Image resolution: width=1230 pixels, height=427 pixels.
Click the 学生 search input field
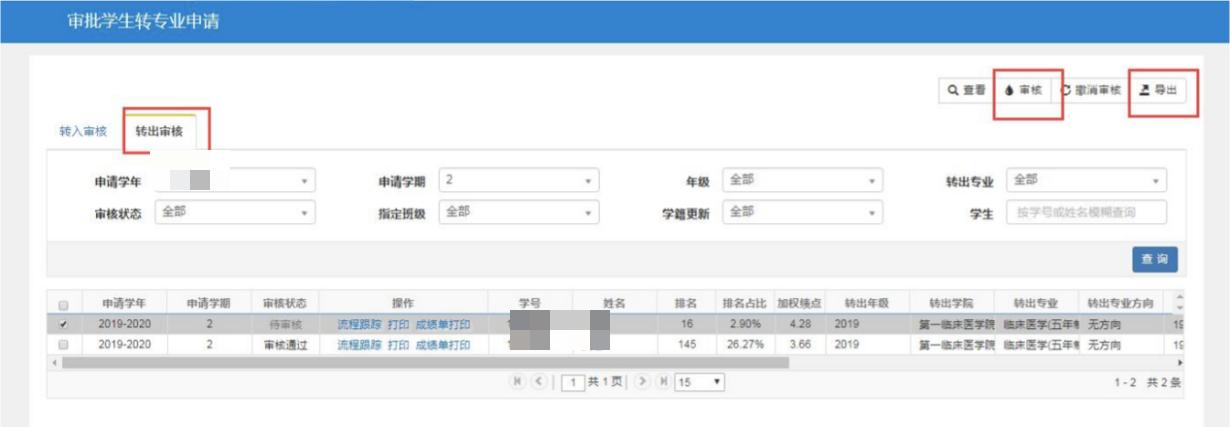1086,213
